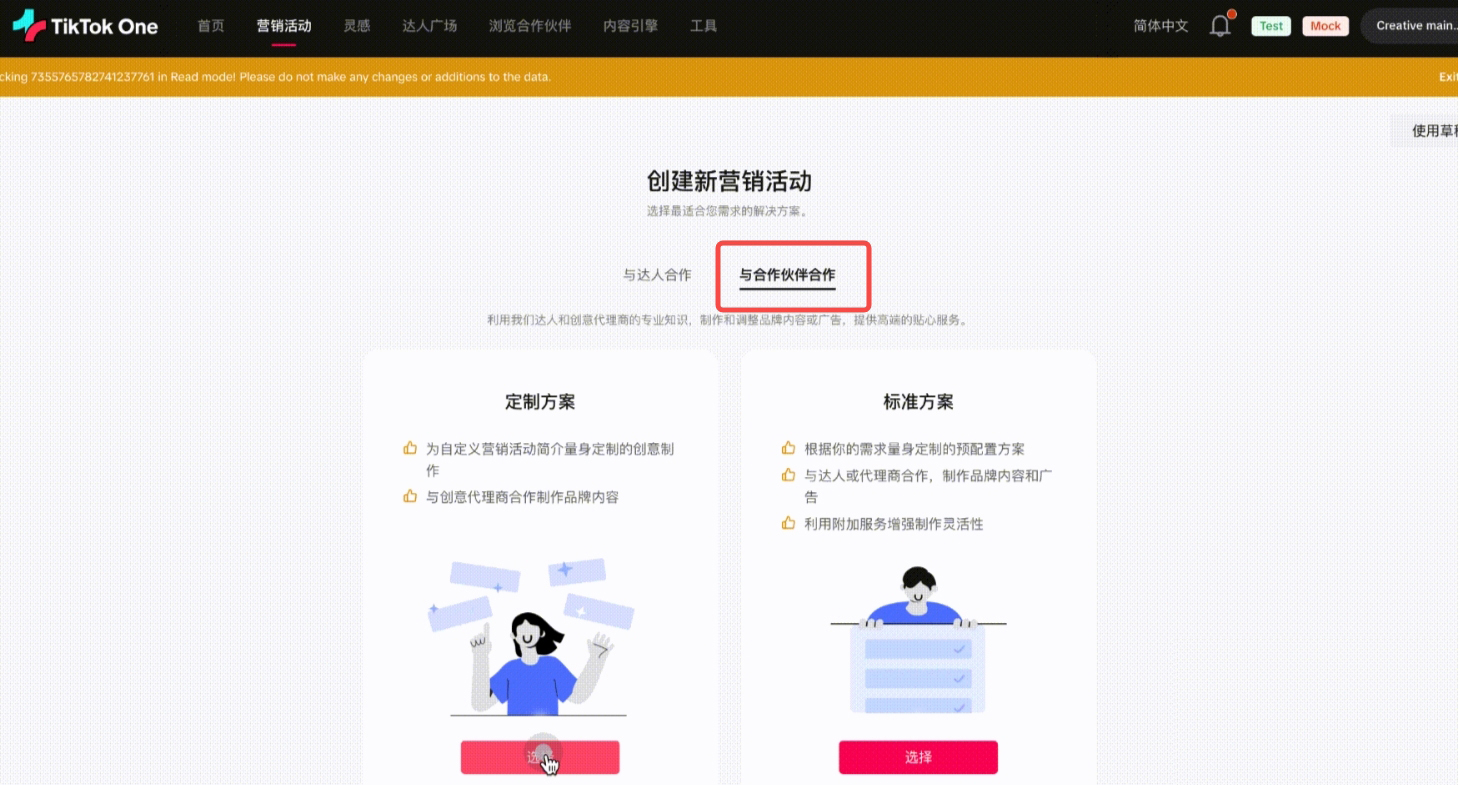This screenshot has height=785, width=1458.
Task: Click thumbs-up icon beside 利用附加服务增强
Action: [788, 523]
